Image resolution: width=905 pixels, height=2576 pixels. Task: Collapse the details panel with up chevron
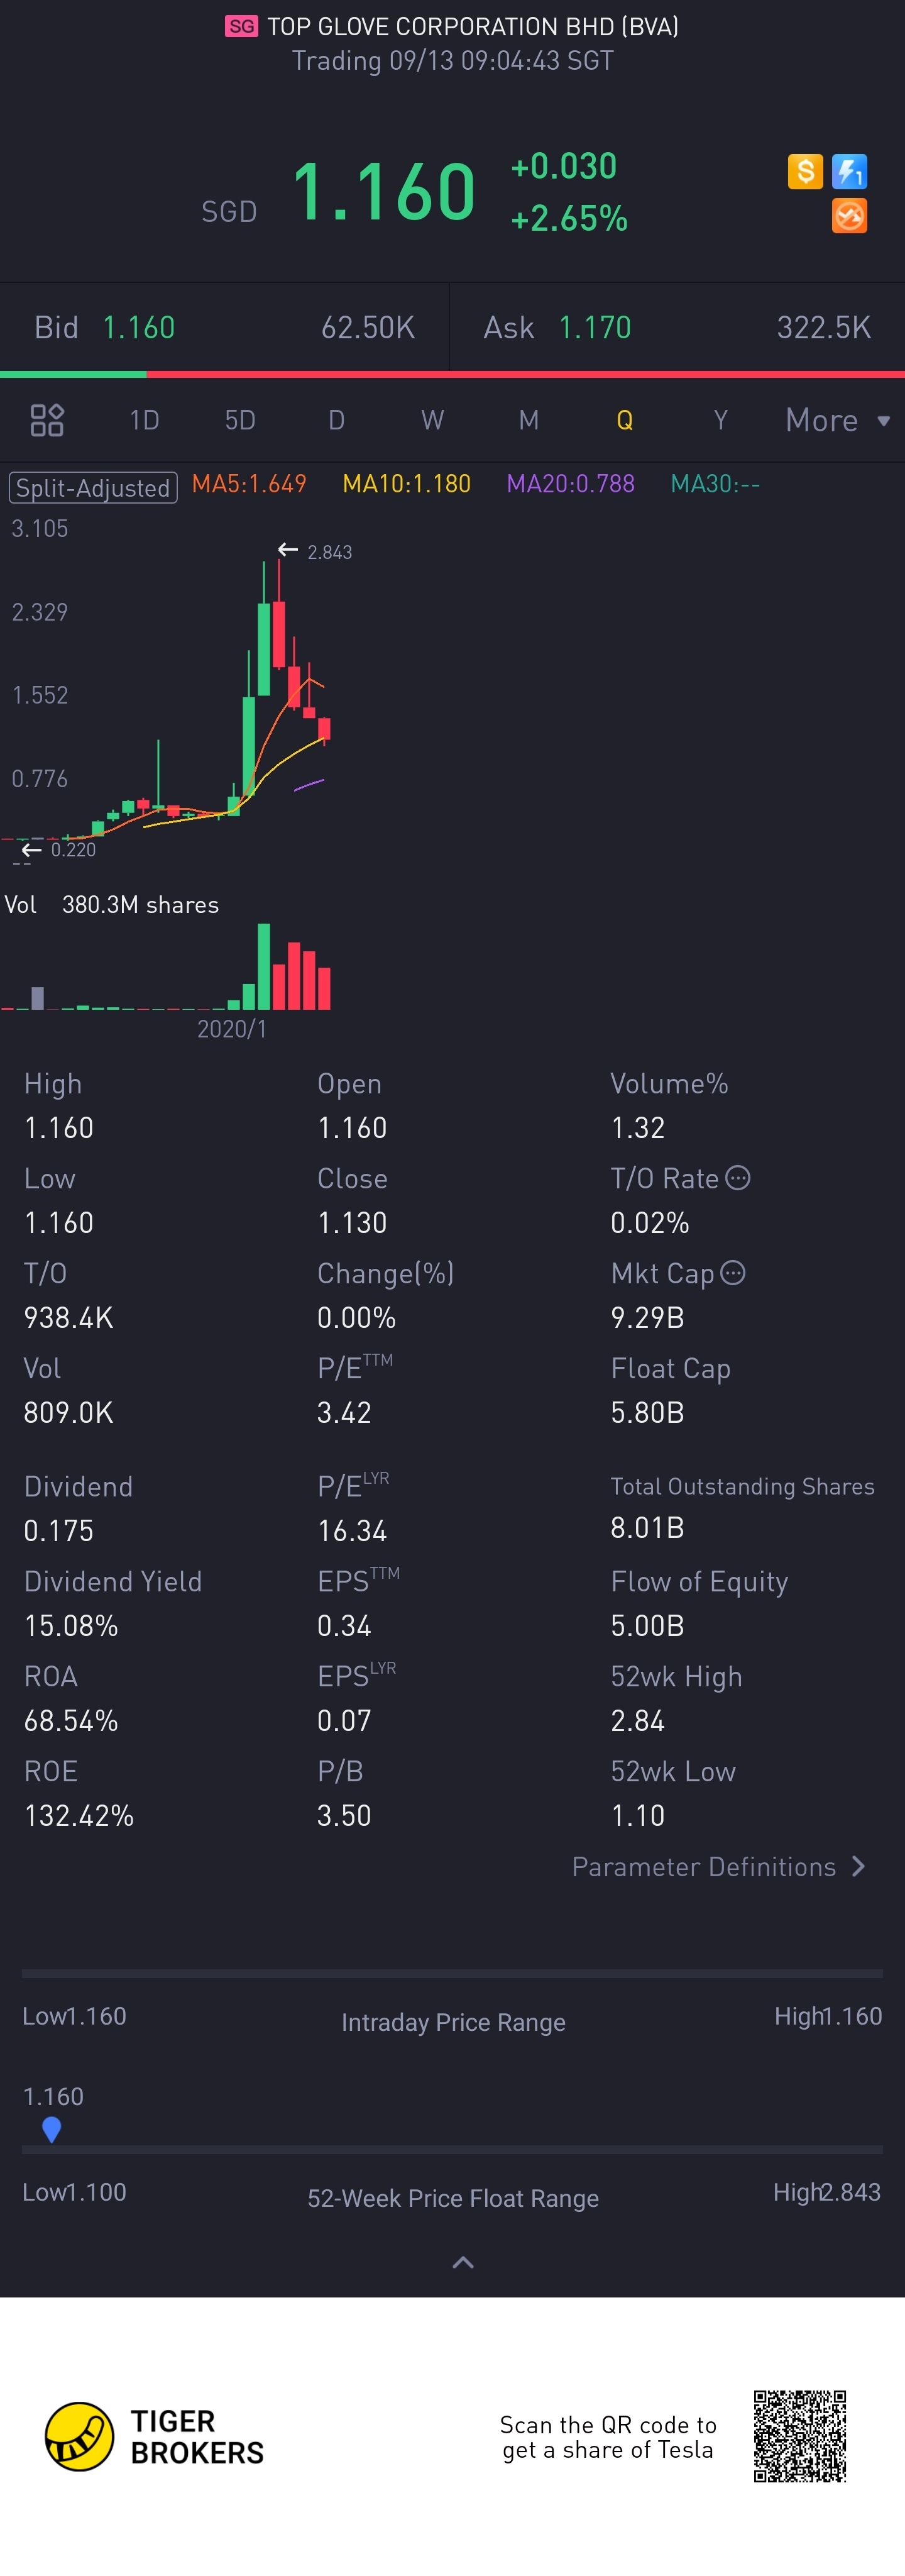pyautogui.click(x=463, y=2262)
